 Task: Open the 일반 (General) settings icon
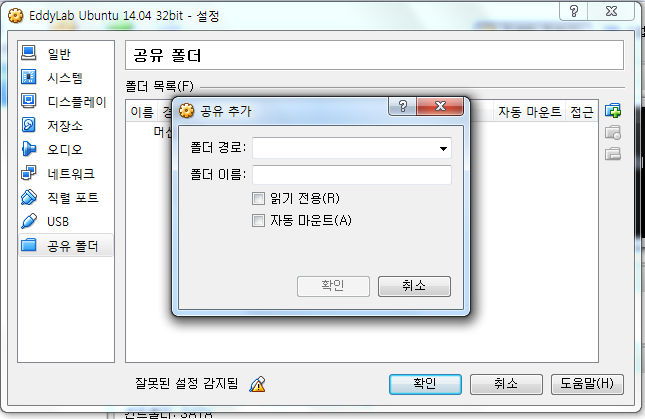[x=29, y=53]
